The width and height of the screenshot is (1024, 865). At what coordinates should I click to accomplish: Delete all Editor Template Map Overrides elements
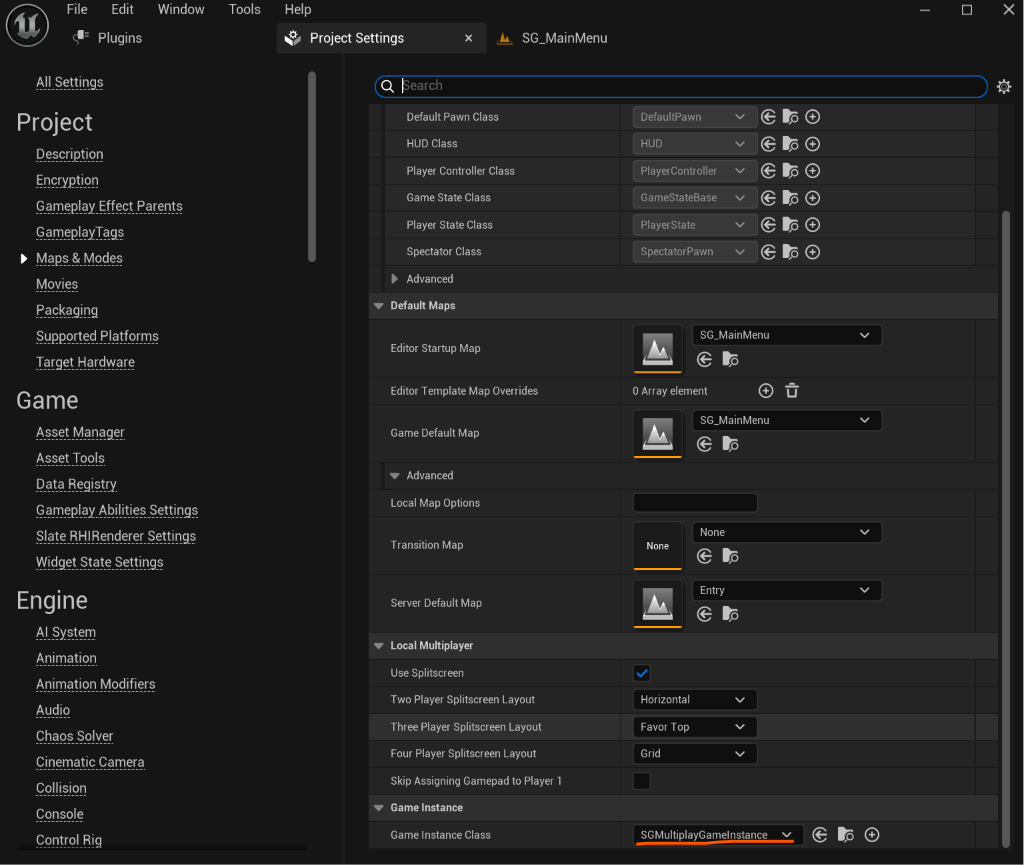tap(792, 390)
